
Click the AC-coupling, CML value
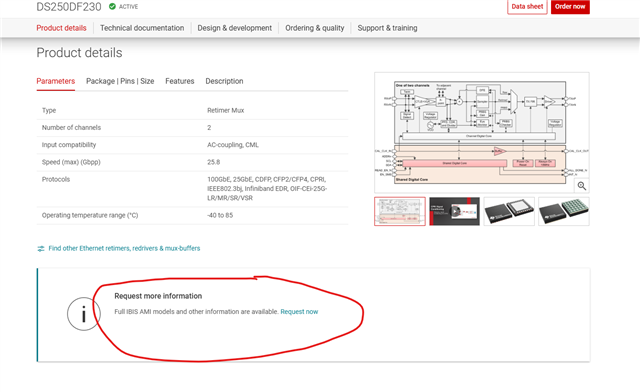click(x=233, y=145)
